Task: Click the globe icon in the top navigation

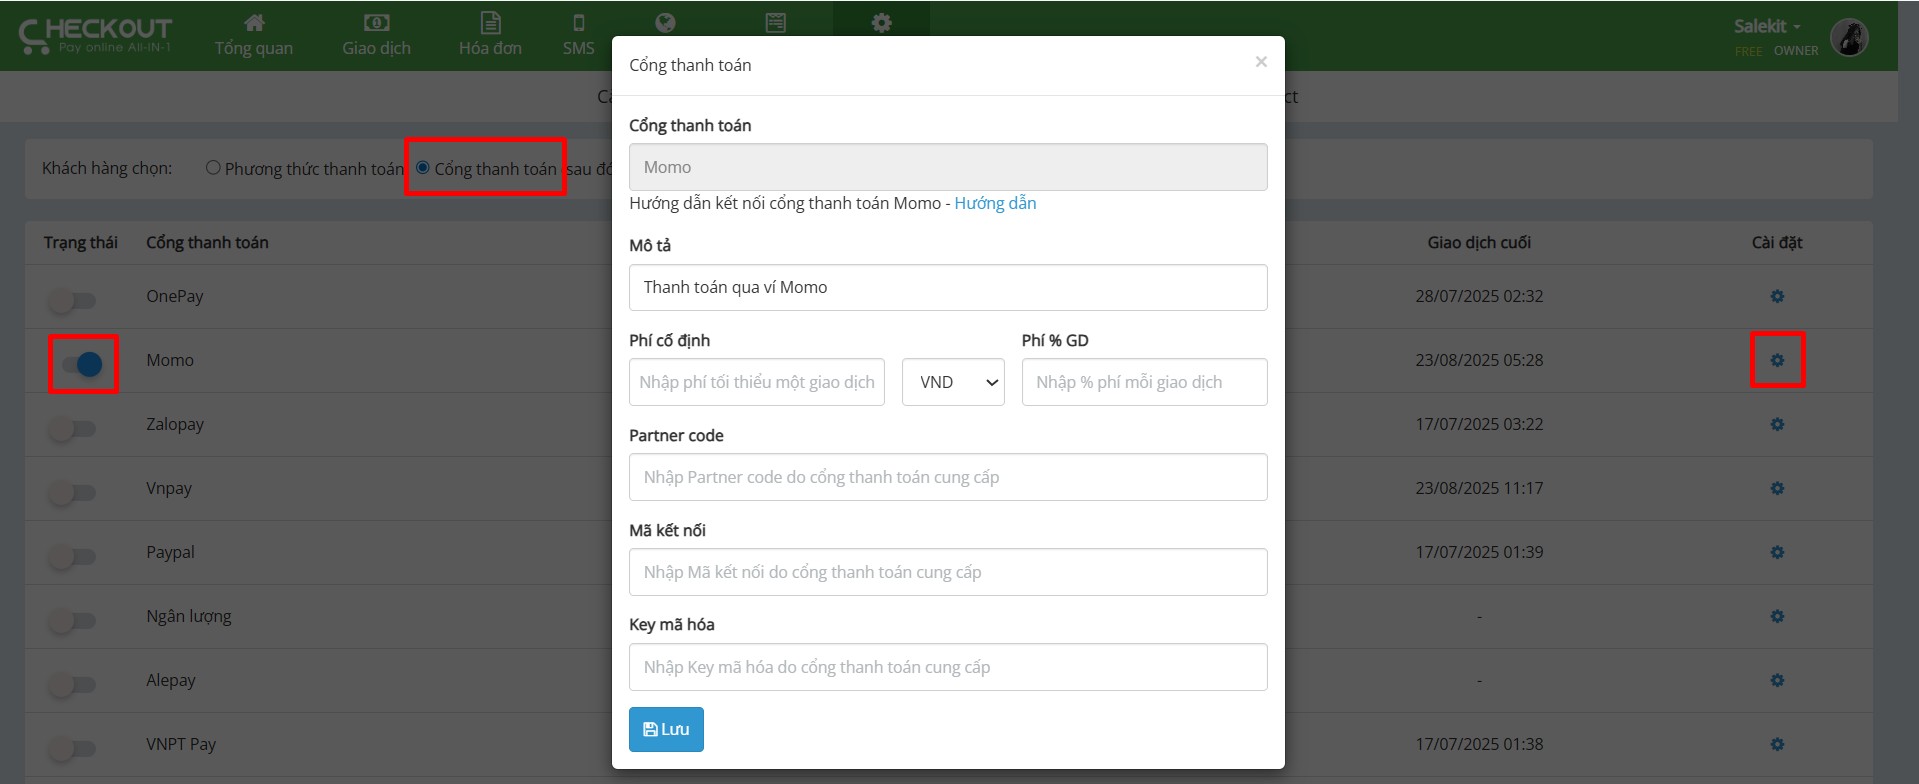Action: (x=665, y=23)
